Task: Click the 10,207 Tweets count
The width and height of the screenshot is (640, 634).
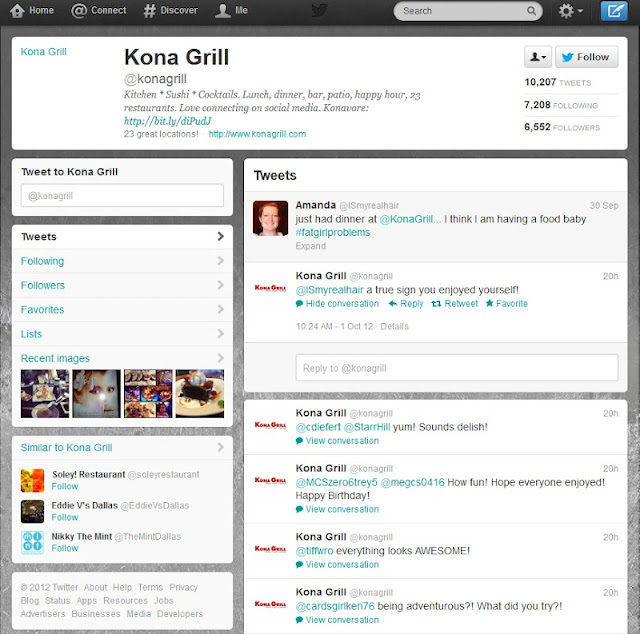Action: click(x=558, y=82)
